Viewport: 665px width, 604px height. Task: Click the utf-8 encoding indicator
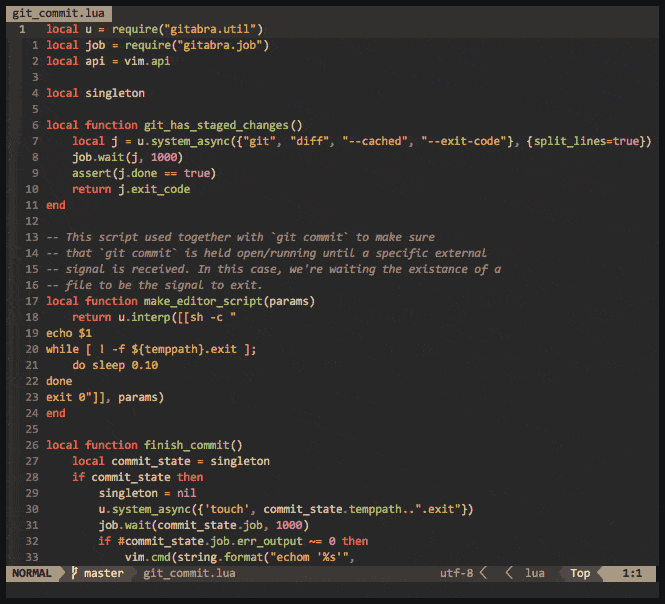[x=456, y=574]
